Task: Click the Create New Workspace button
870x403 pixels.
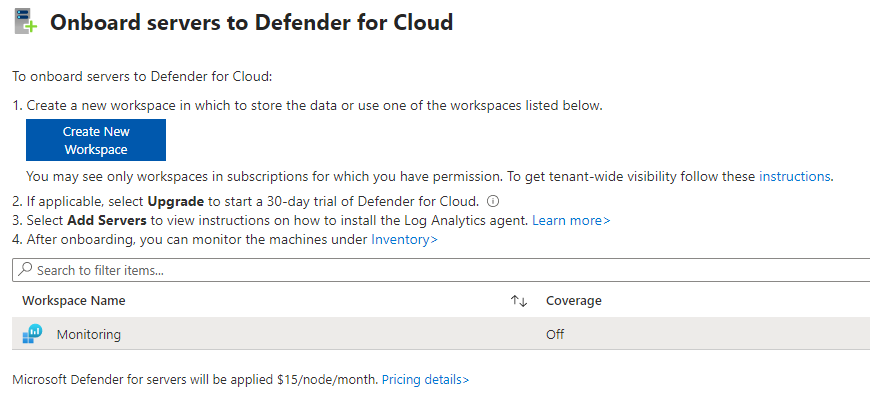Action: click(x=95, y=140)
